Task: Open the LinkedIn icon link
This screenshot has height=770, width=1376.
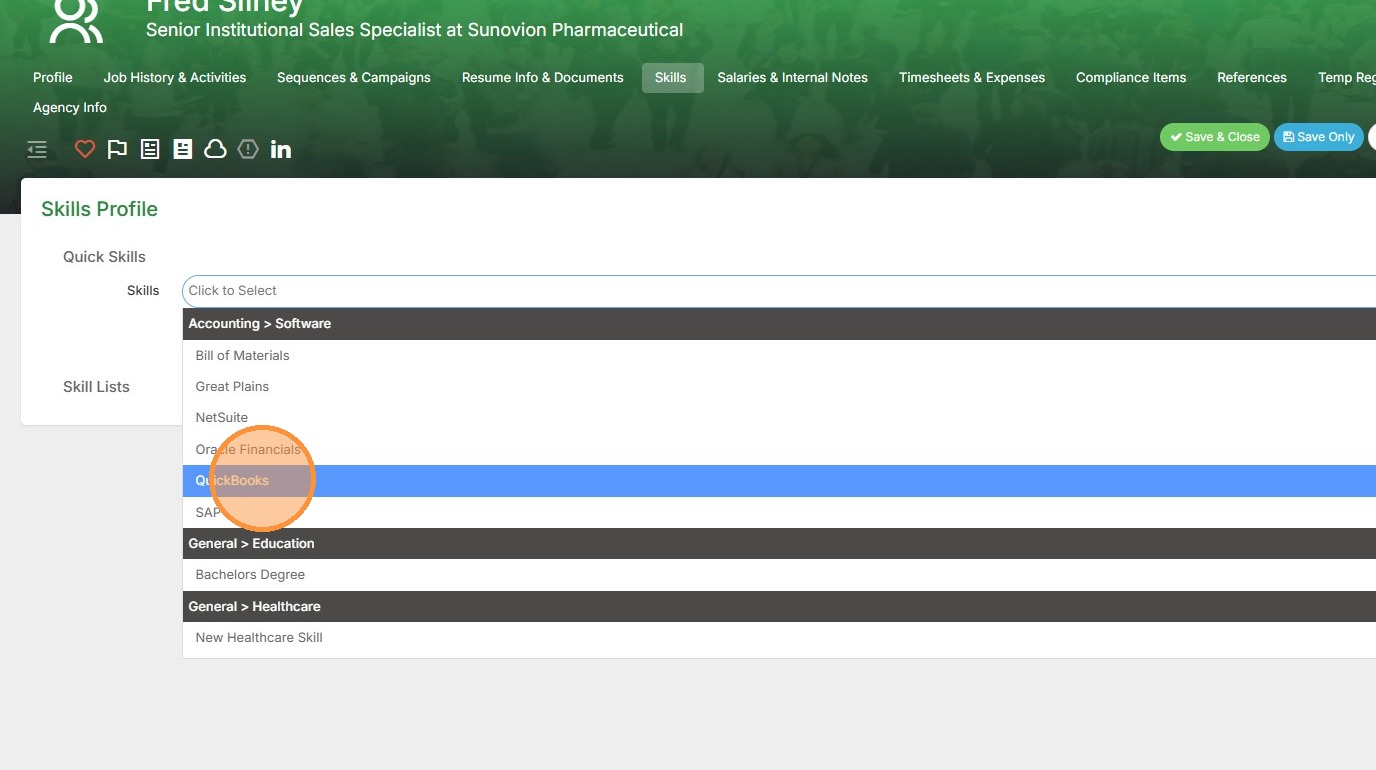Action: pos(281,149)
